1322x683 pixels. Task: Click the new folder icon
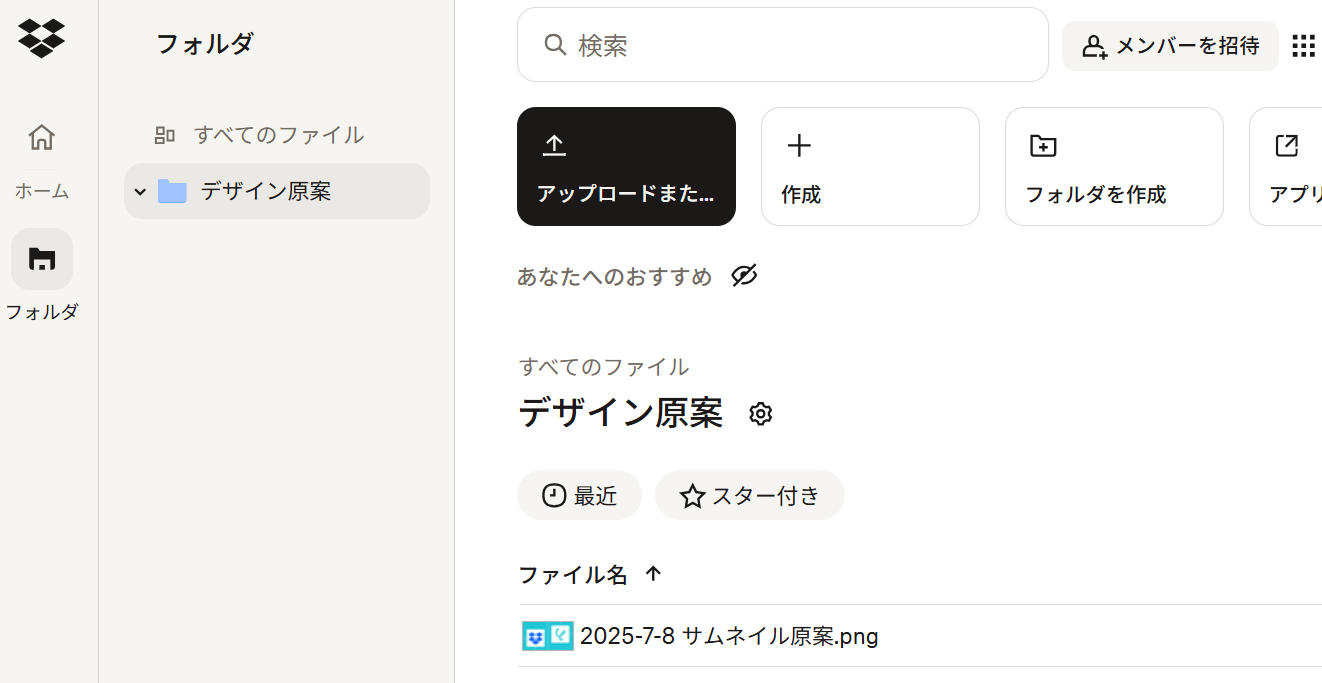[x=1043, y=146]
